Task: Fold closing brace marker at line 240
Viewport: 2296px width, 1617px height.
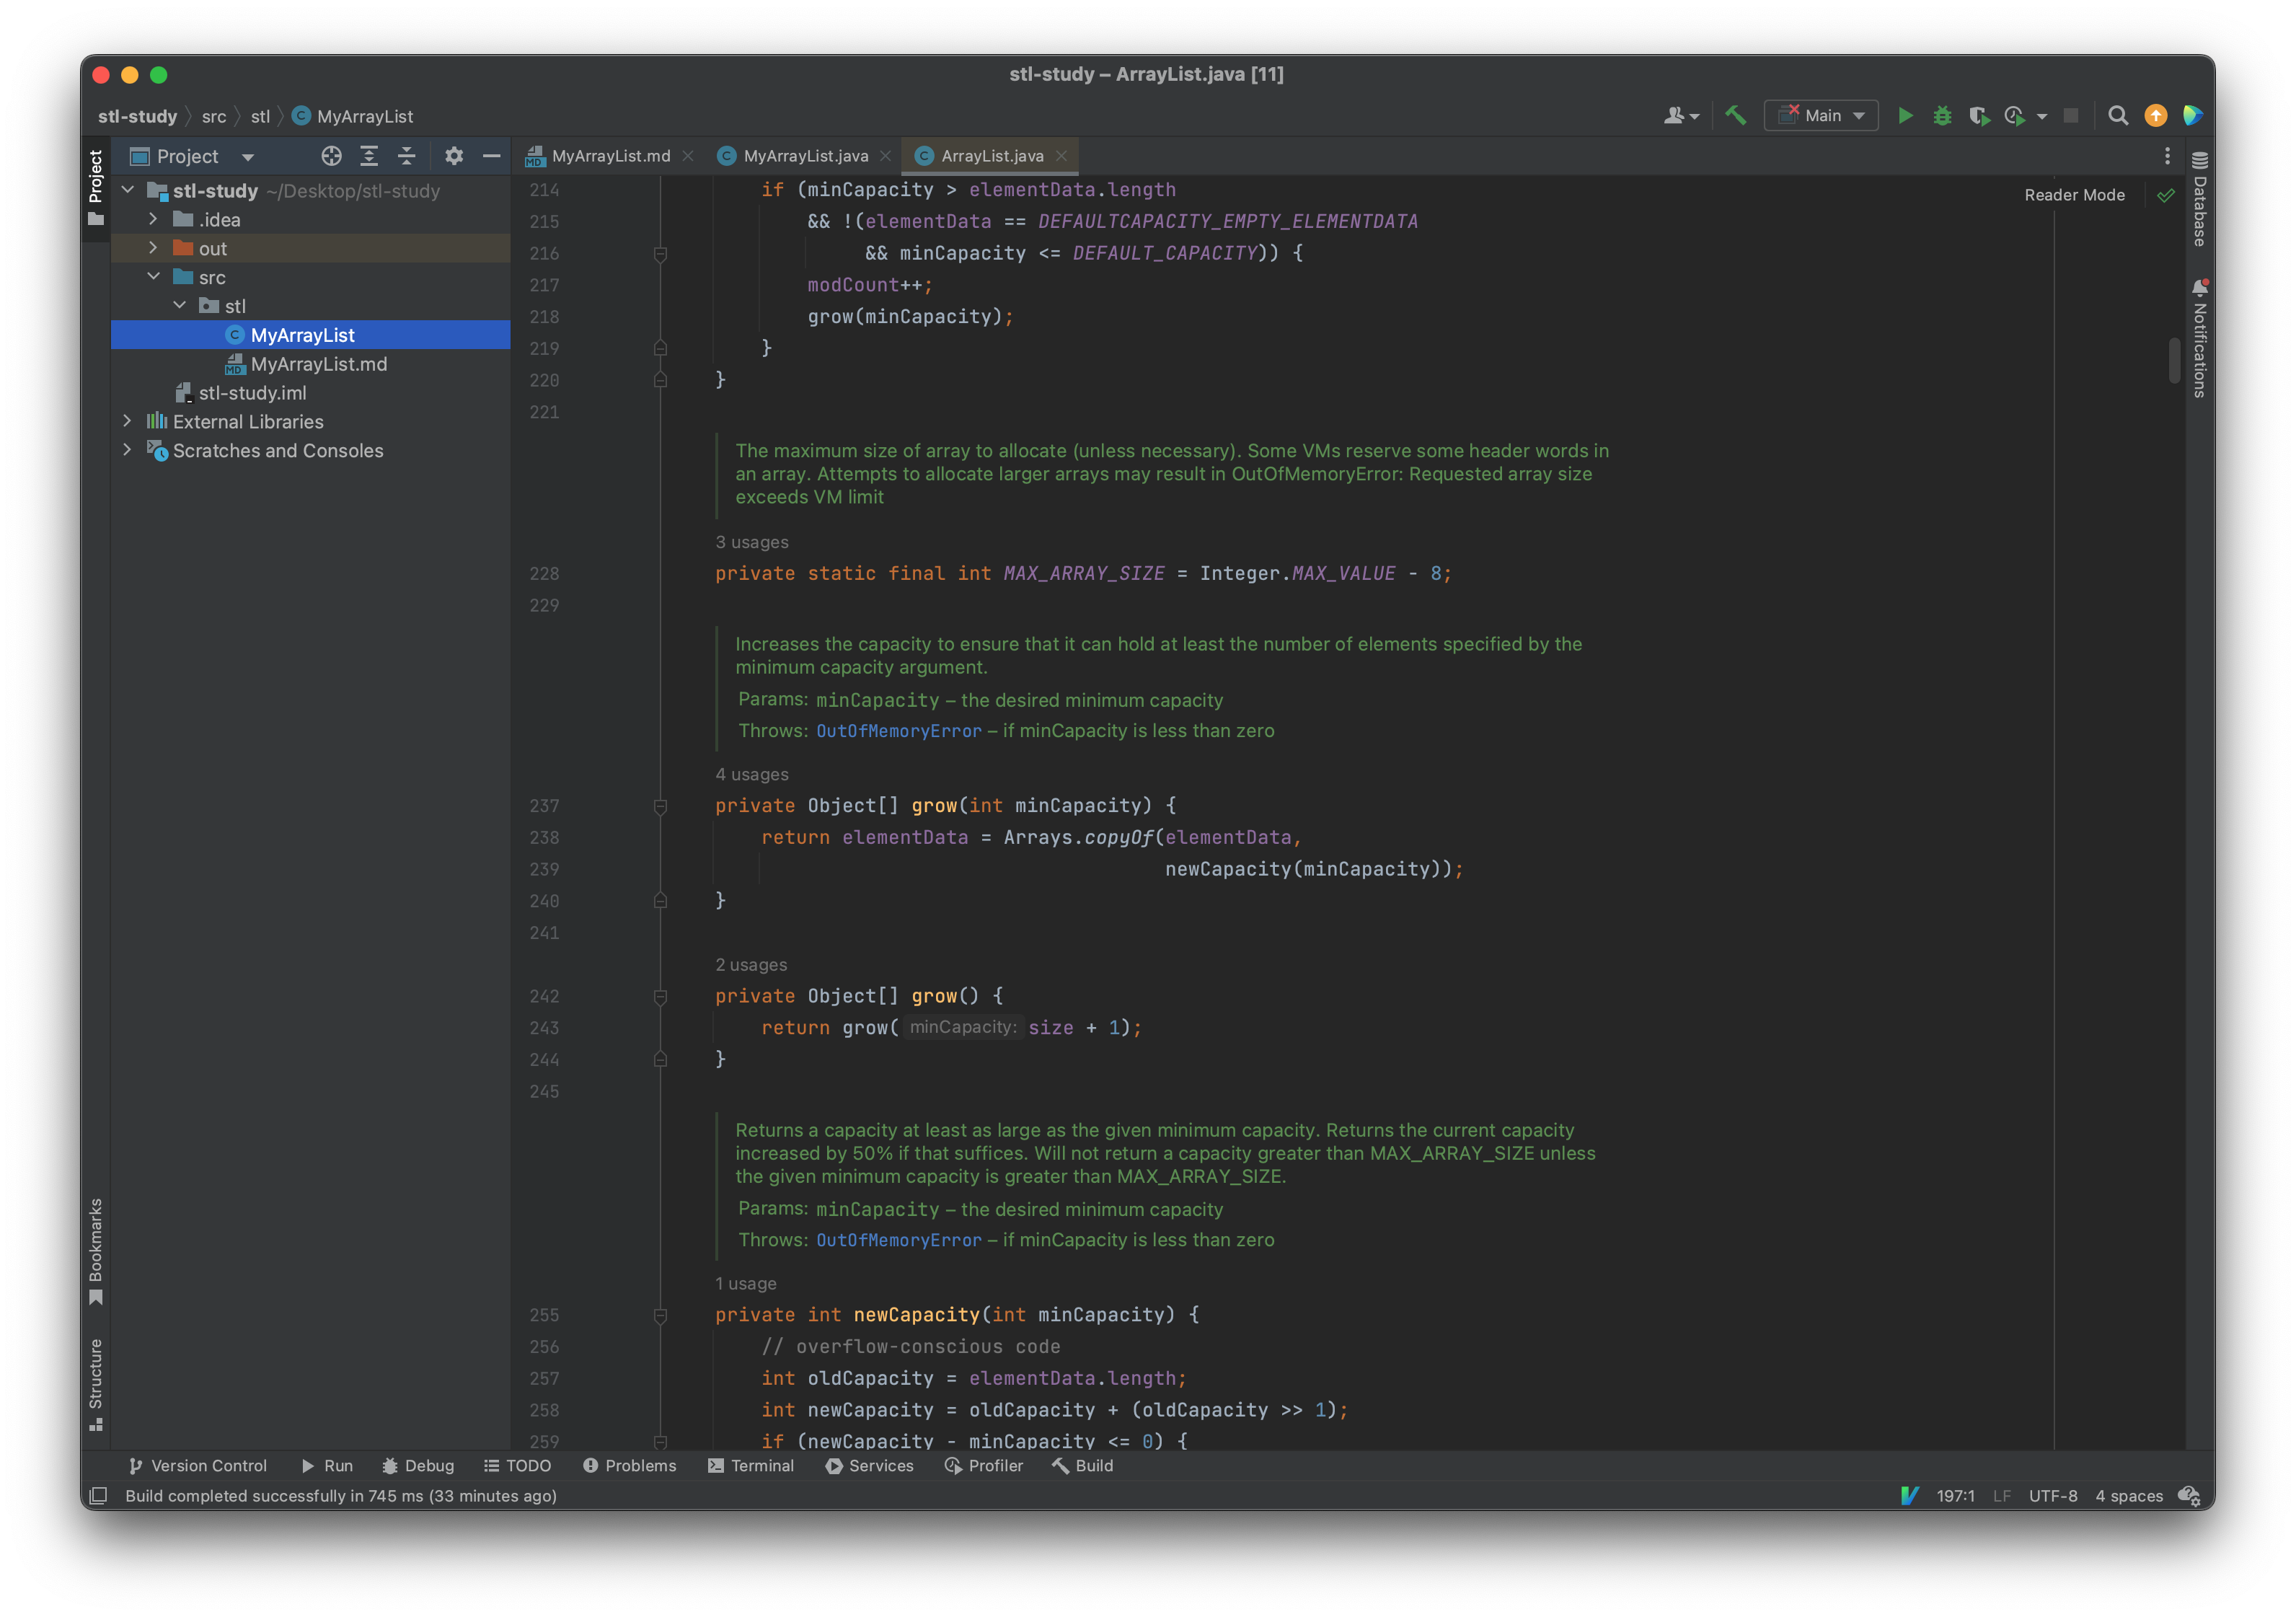Action: (x=660, y=901)
